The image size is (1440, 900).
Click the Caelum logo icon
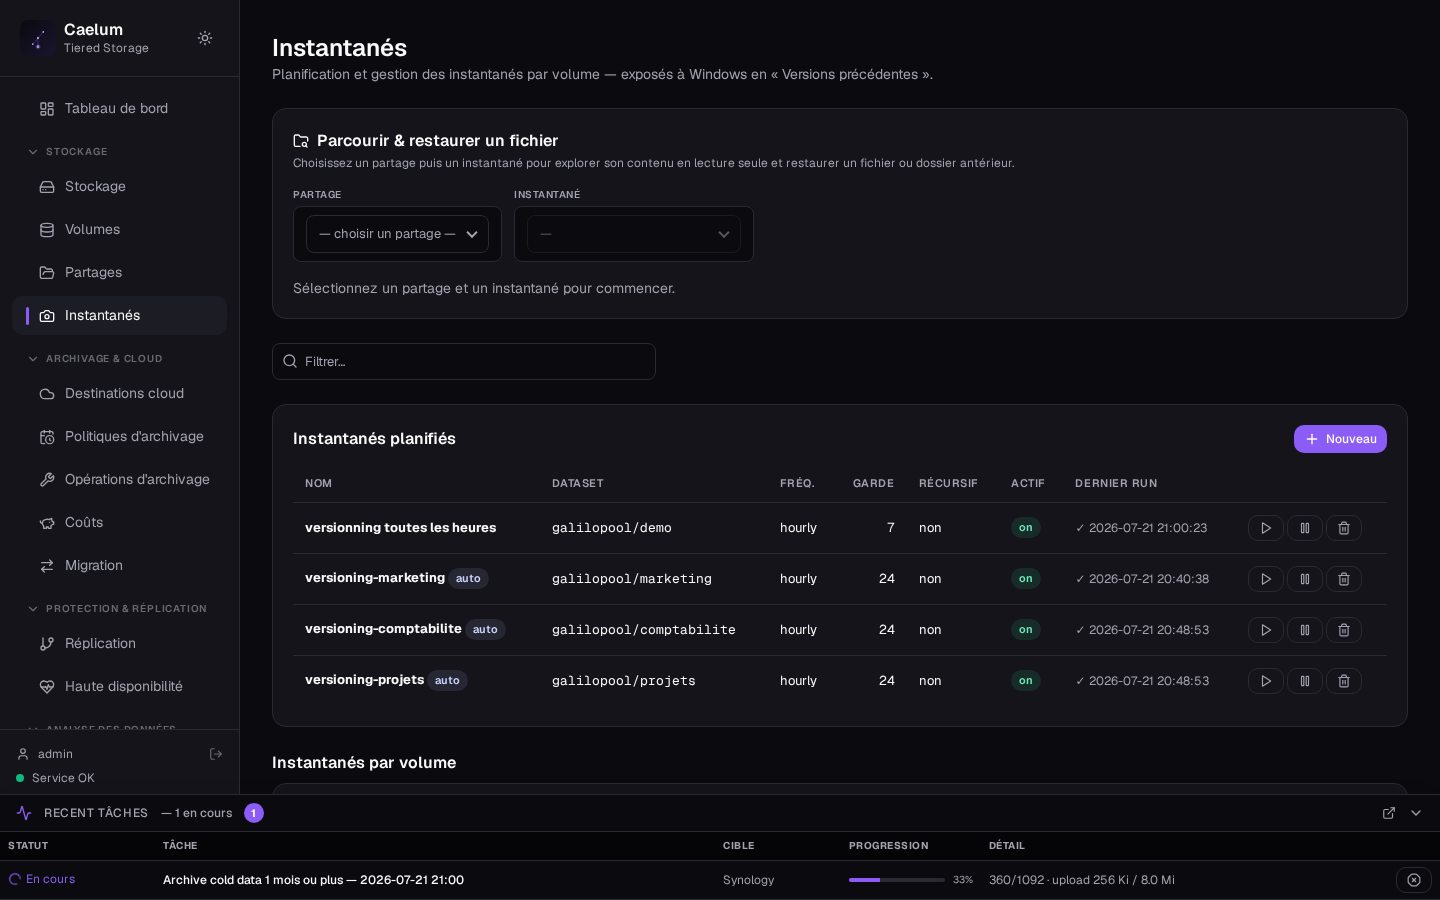38,38
